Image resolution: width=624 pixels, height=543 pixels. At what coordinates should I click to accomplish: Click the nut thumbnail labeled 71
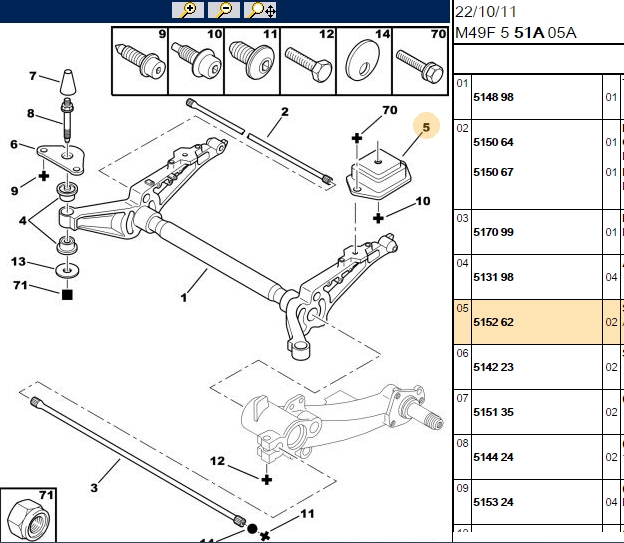(28, 515)
